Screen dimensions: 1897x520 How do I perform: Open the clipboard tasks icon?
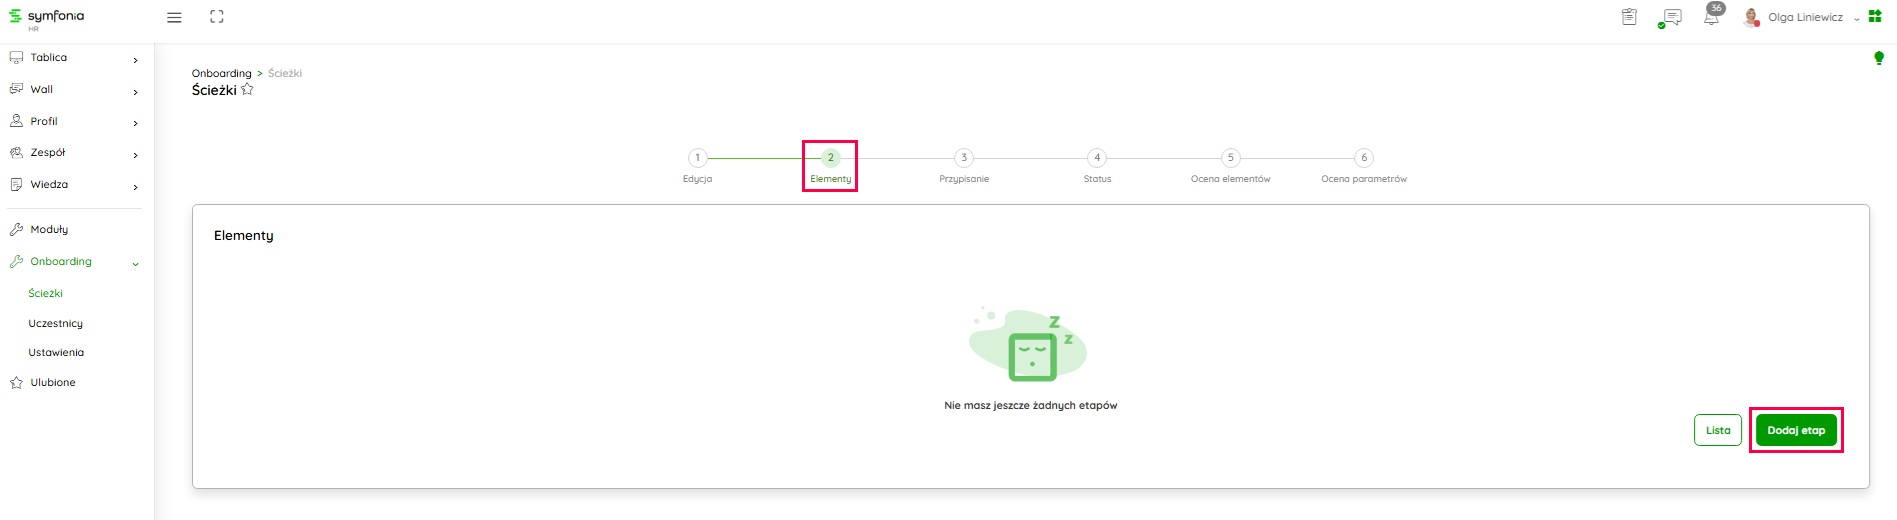[1629, 17]
